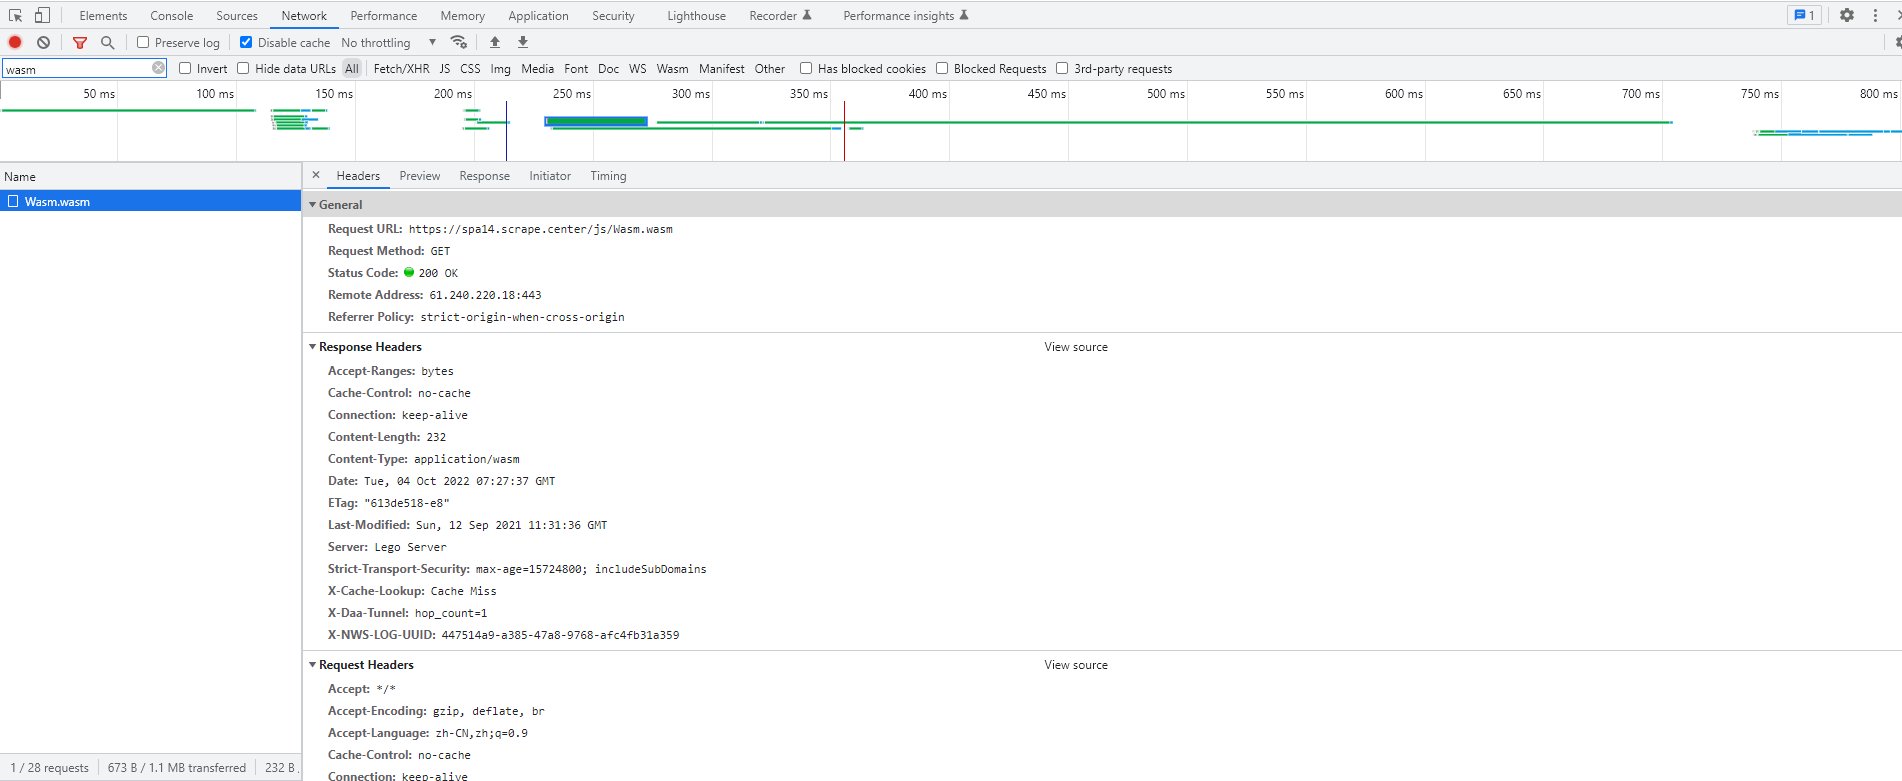
Task: Select the Wasm.wasm request row
Action: pos(150,201)
